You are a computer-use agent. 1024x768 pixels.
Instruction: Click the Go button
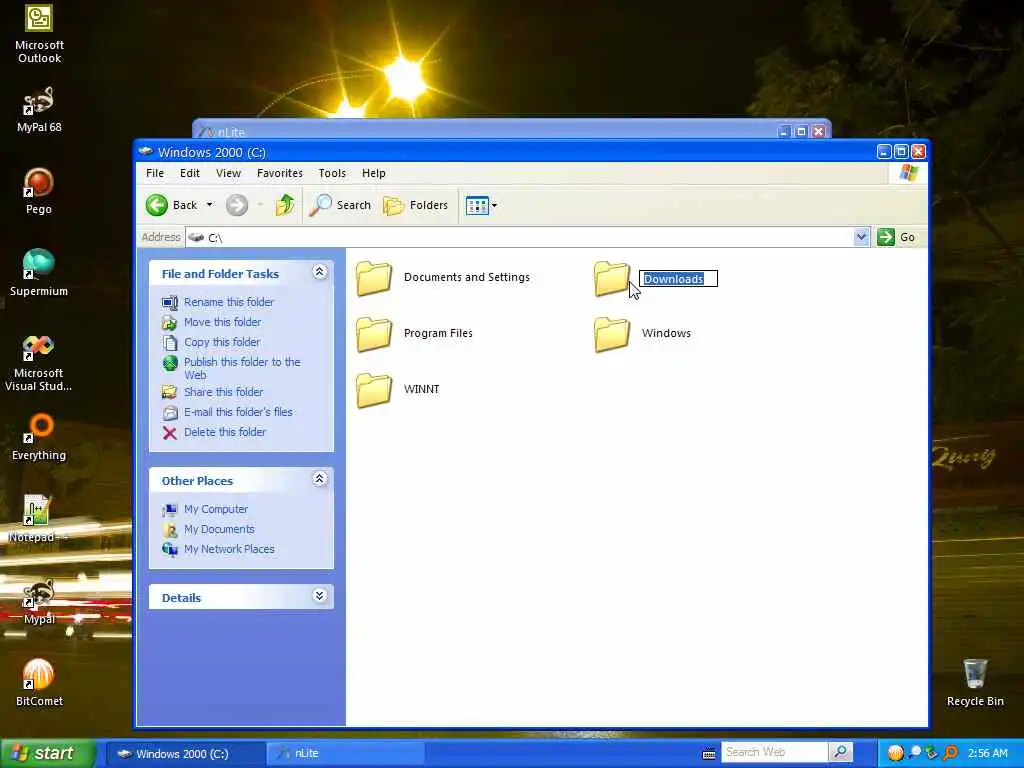[896, 237]
